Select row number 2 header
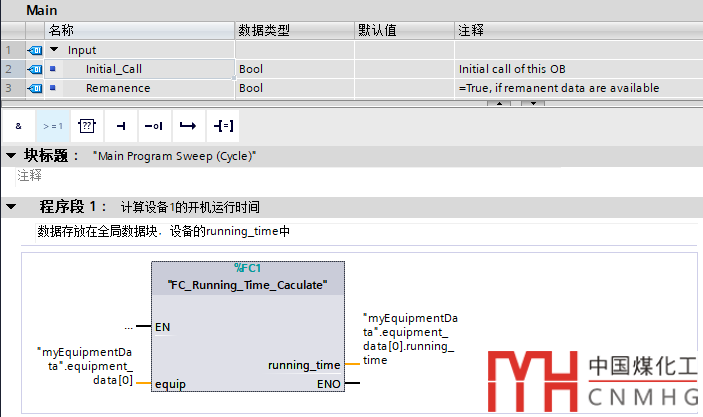This screenshot has height=417, width=703. 13,69
